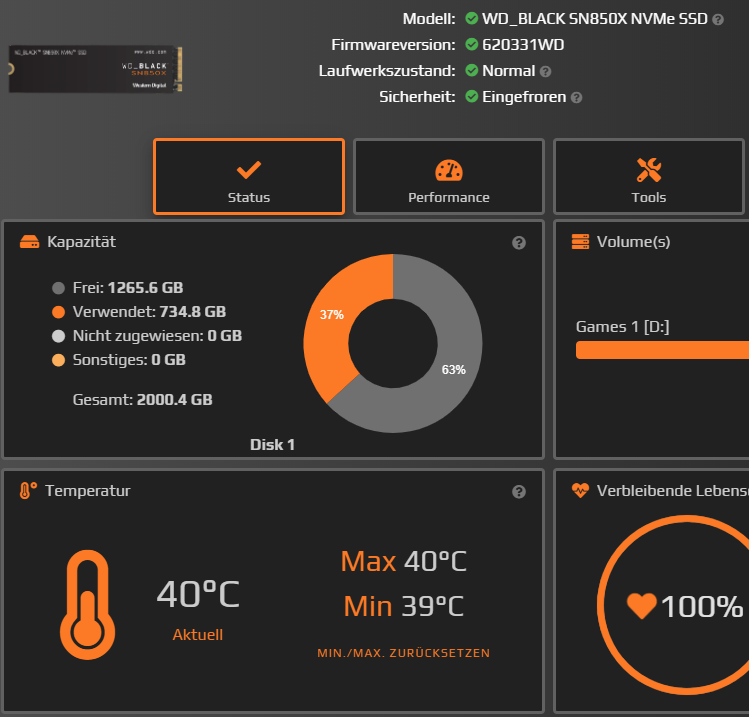This screenshot has width=749, height=717.
Task: Click green check beside Modell
Action: (x=471, y=19)
